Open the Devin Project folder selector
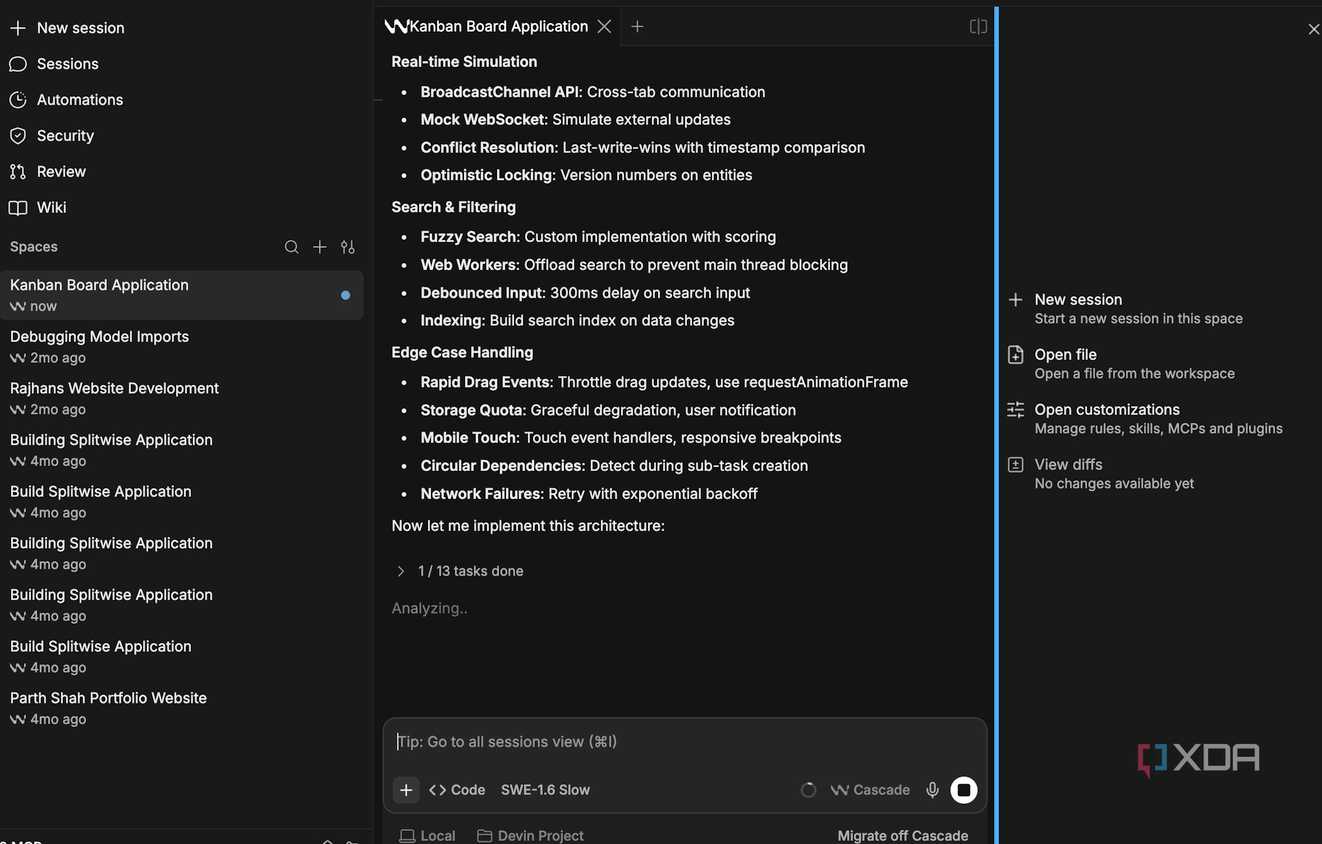Viewport: 1322px width, 844px height. (x=531, y=836)
